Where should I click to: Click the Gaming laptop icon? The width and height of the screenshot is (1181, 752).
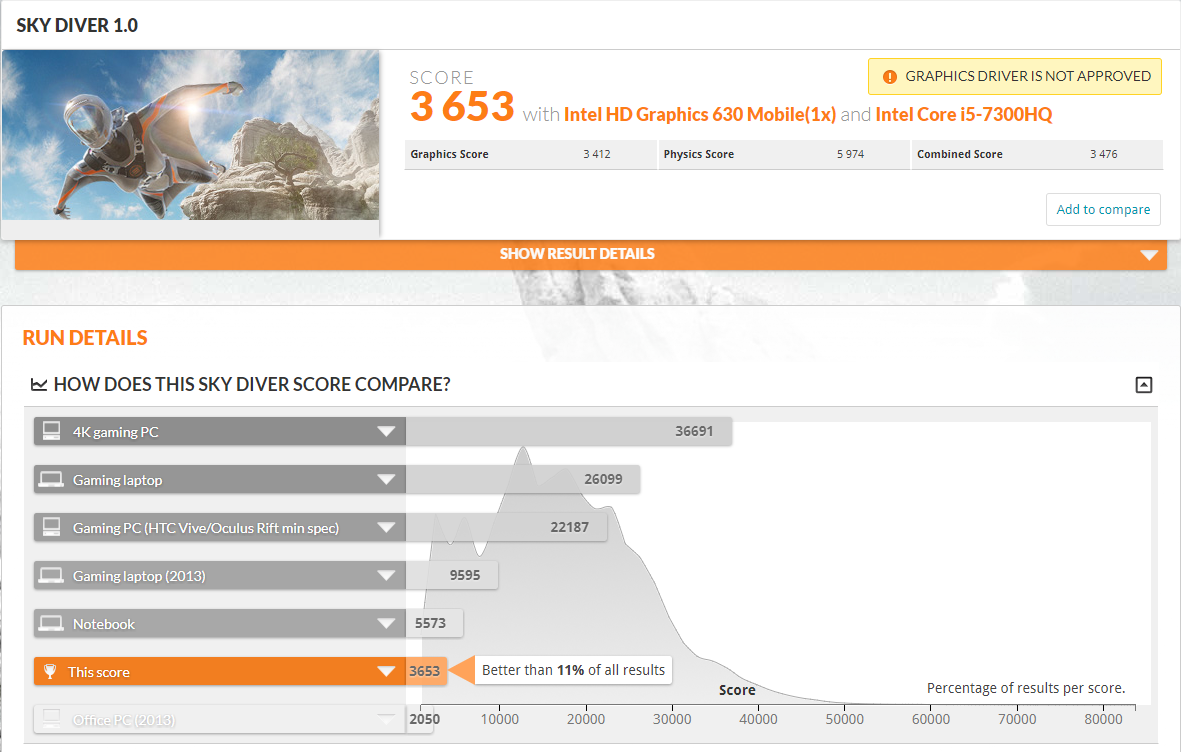(x=51, y=479)
